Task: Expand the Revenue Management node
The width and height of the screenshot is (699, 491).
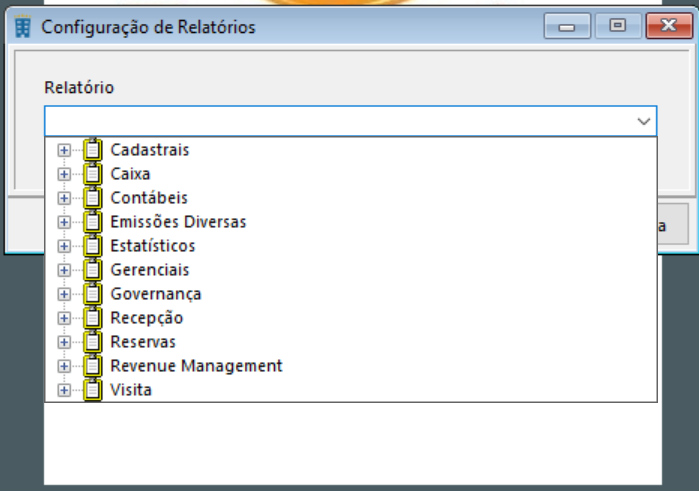Action: click(64, 367)
